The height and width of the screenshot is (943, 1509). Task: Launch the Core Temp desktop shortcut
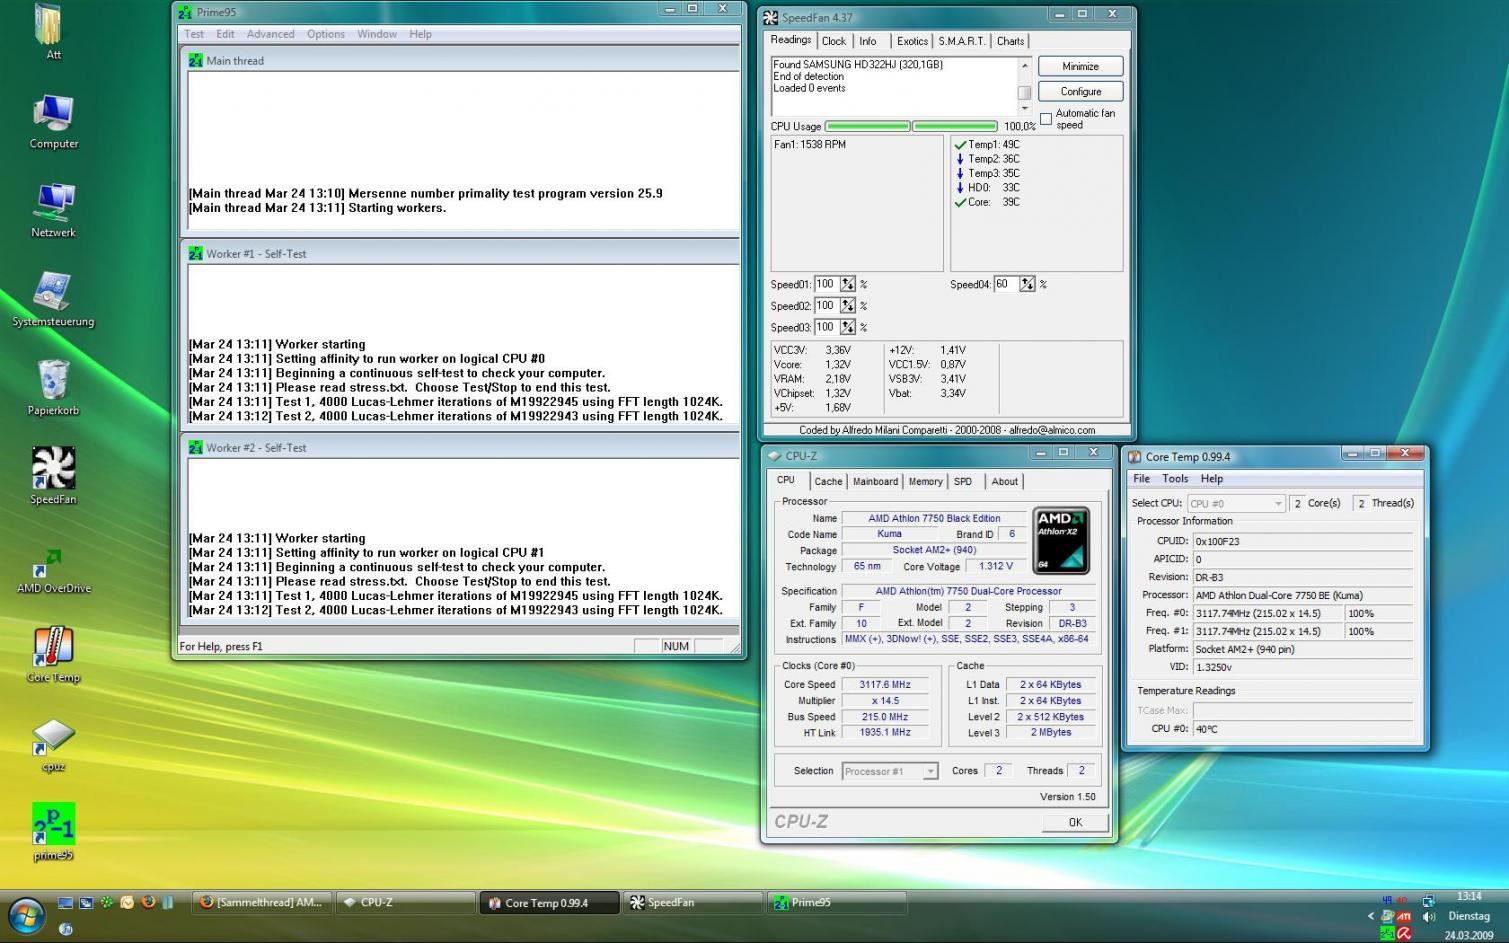coord(53,655)
